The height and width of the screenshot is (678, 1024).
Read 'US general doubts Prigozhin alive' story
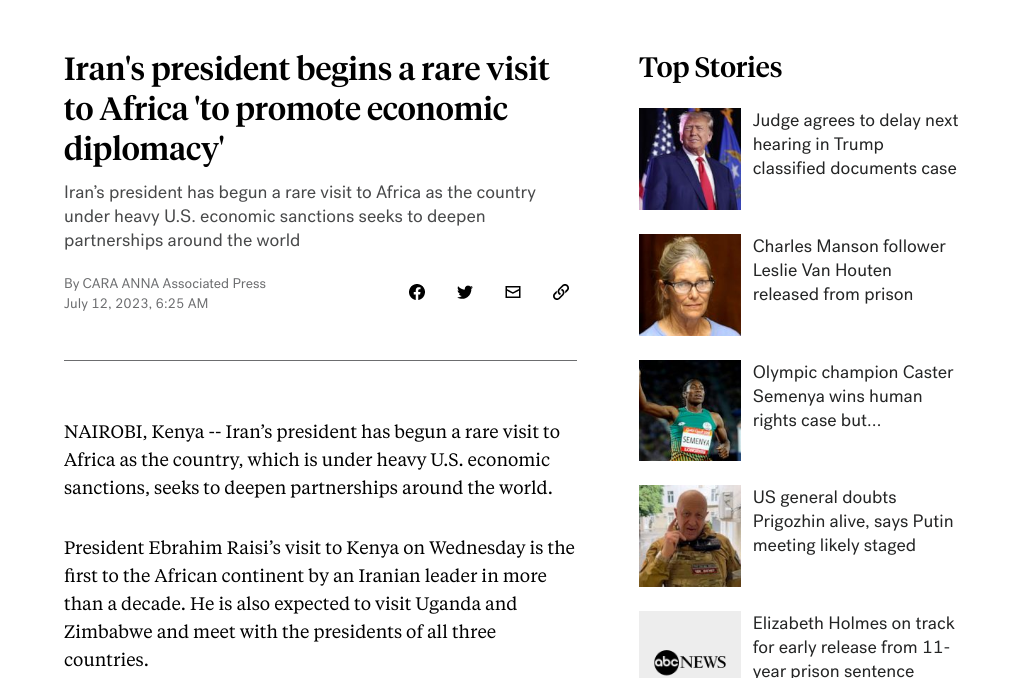click(852, 521)
